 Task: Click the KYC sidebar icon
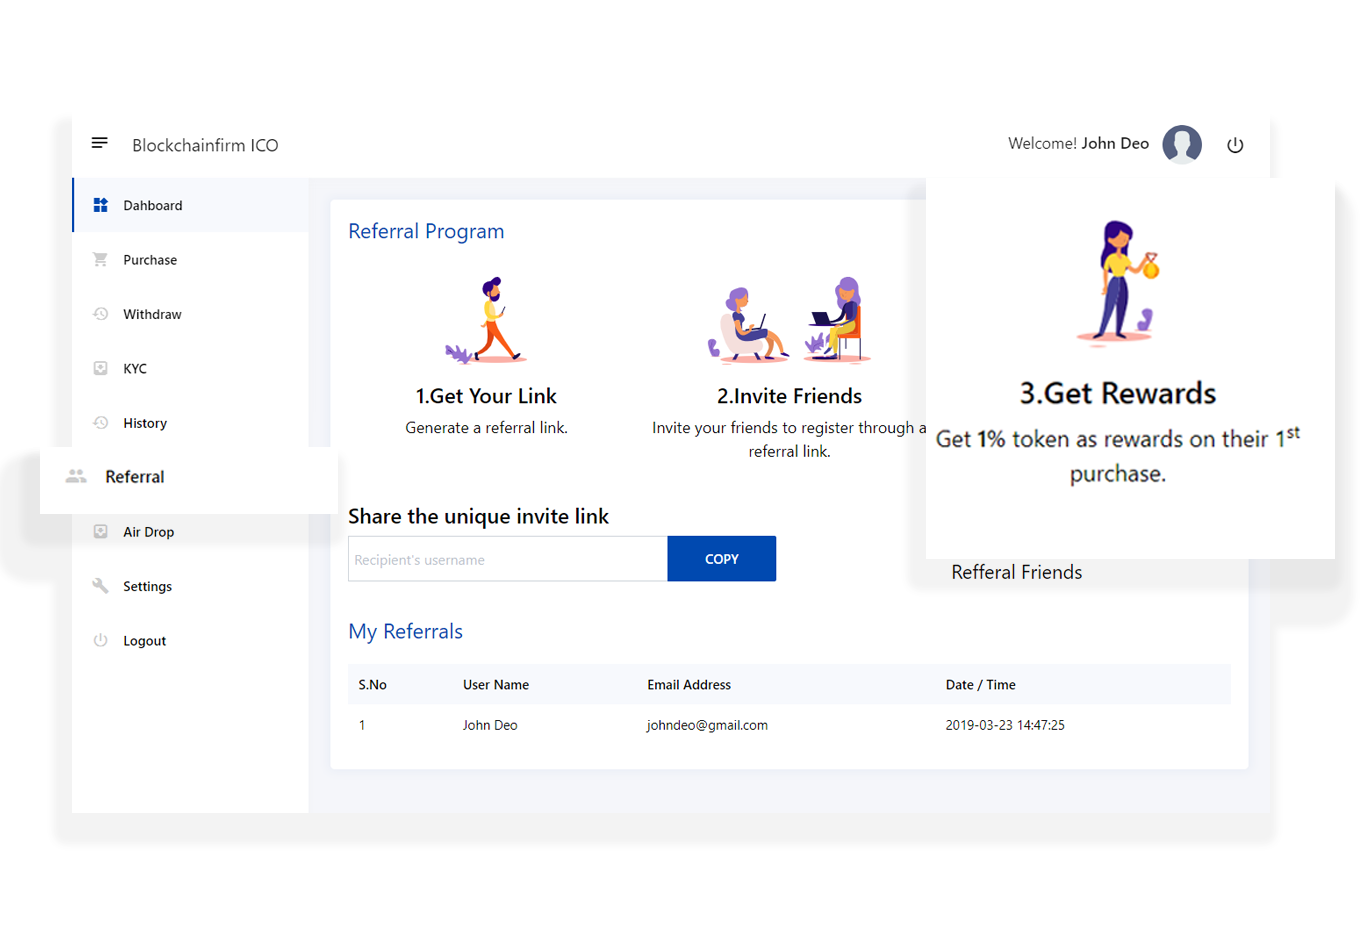point(100,368)
